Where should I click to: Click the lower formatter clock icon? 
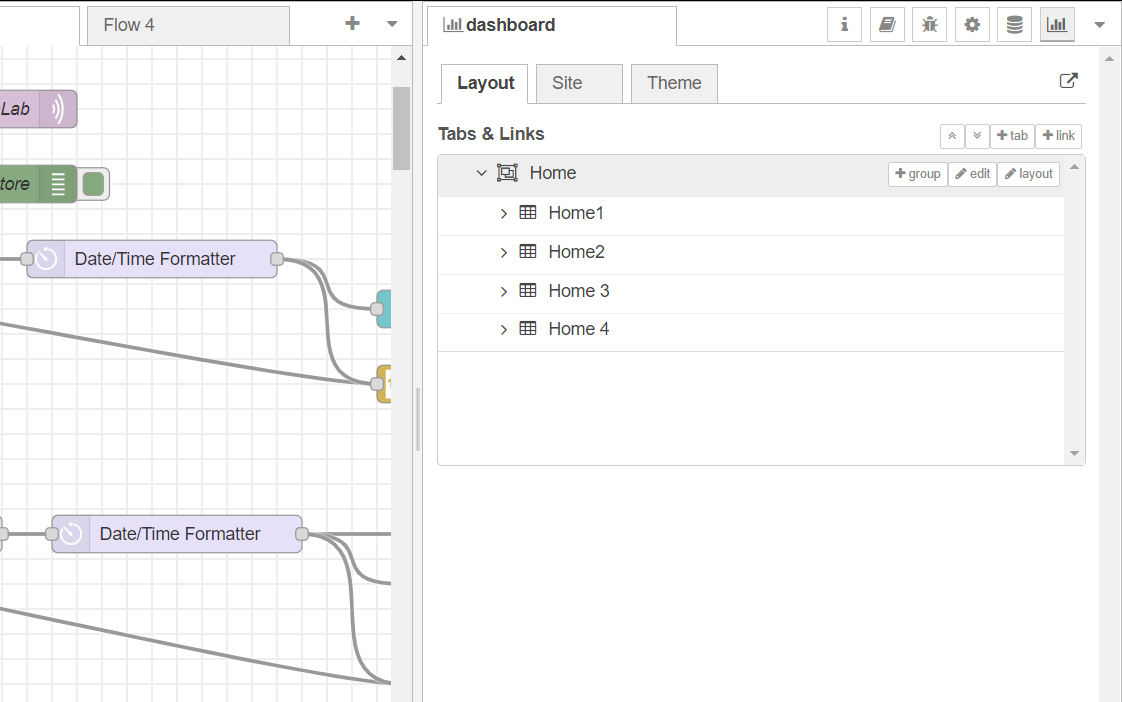coord(71,534)
